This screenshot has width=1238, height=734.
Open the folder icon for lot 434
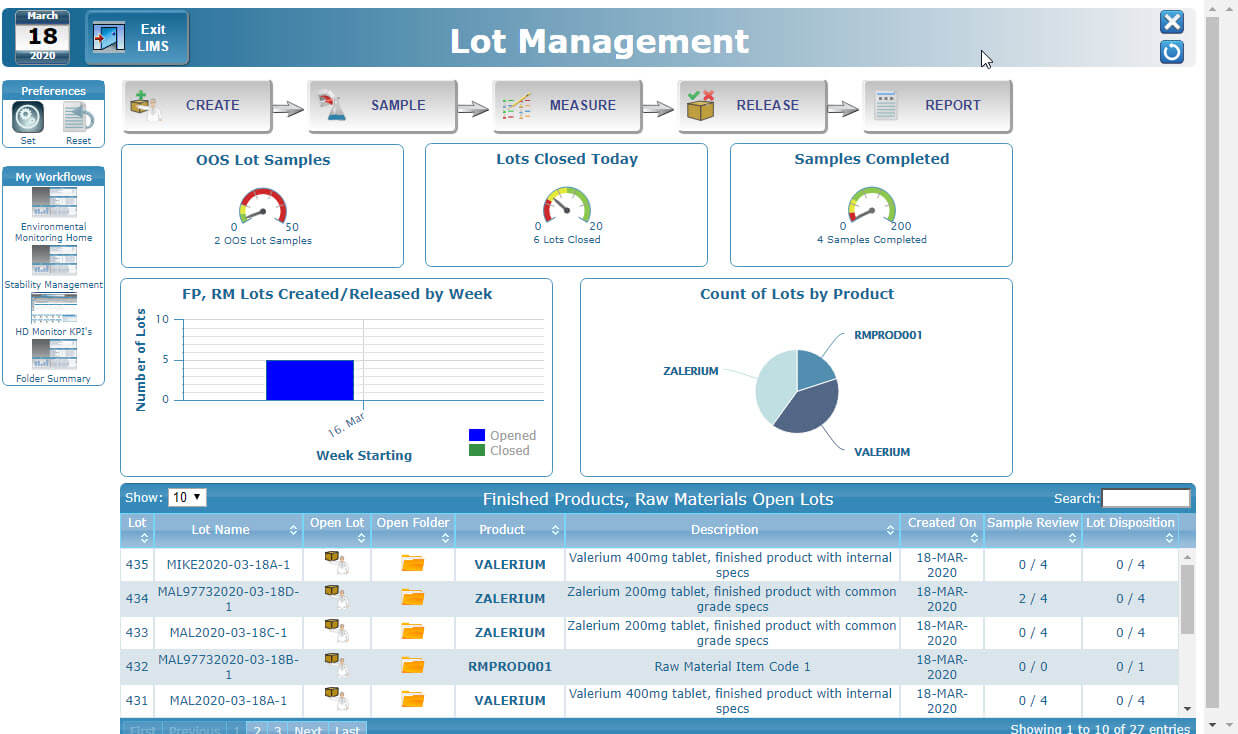[x=412, y=598]
